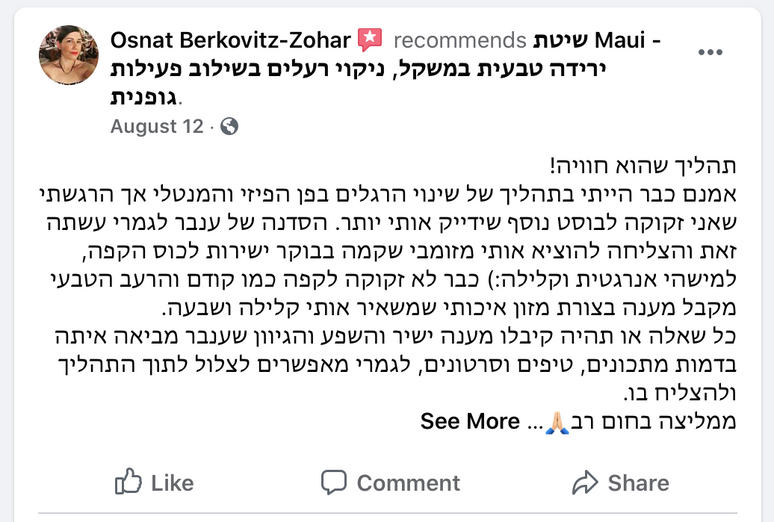Click the thumbs-up Like icon

click(x=128, y=482)
